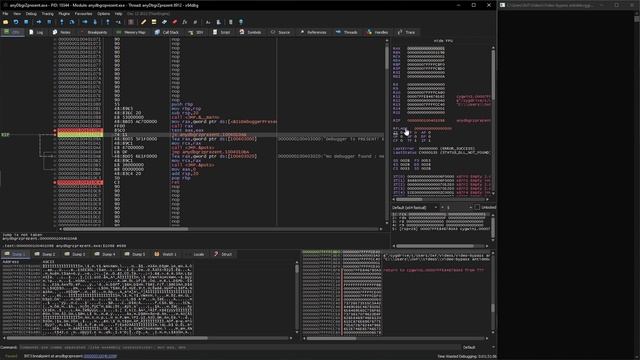Click the Trace Into toolbar icon

(x=85, y=22)
